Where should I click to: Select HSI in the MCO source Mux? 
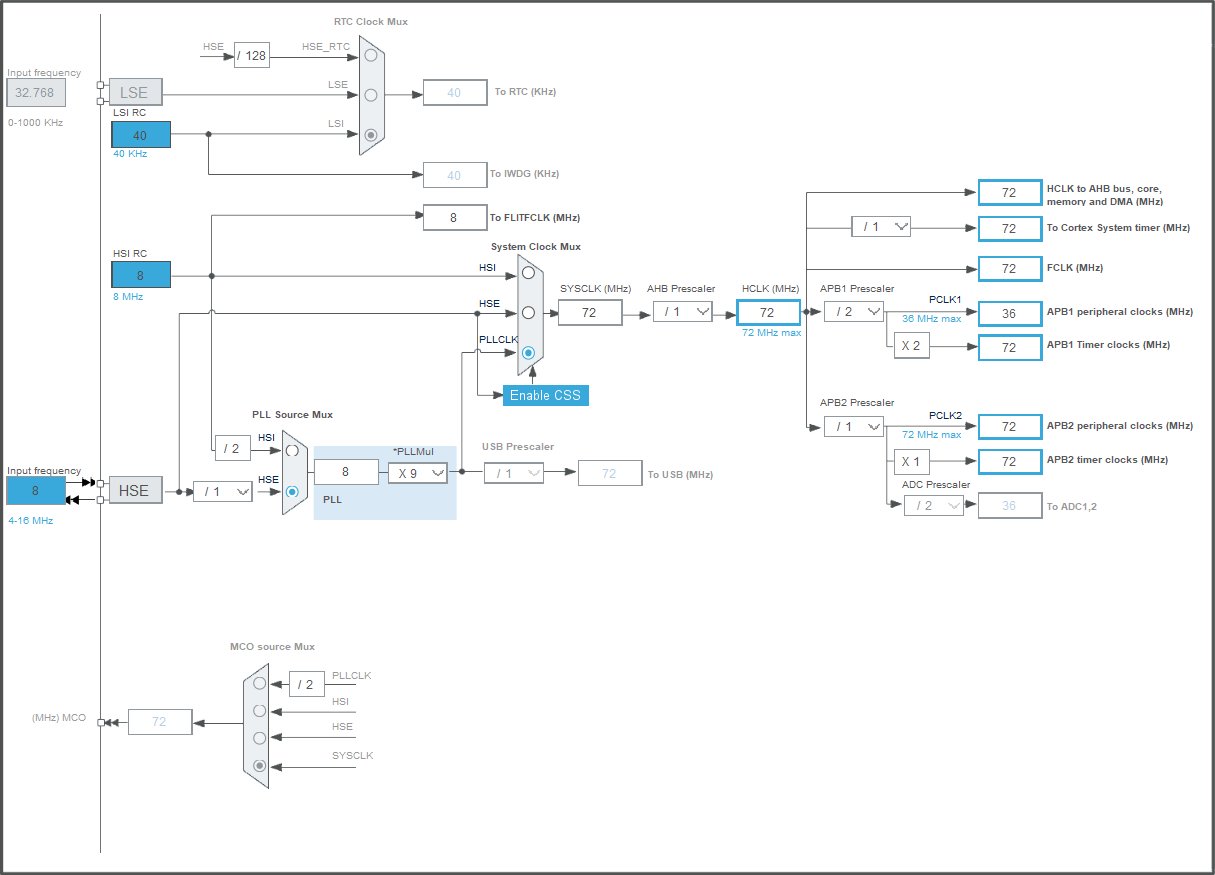pos(260,711)
